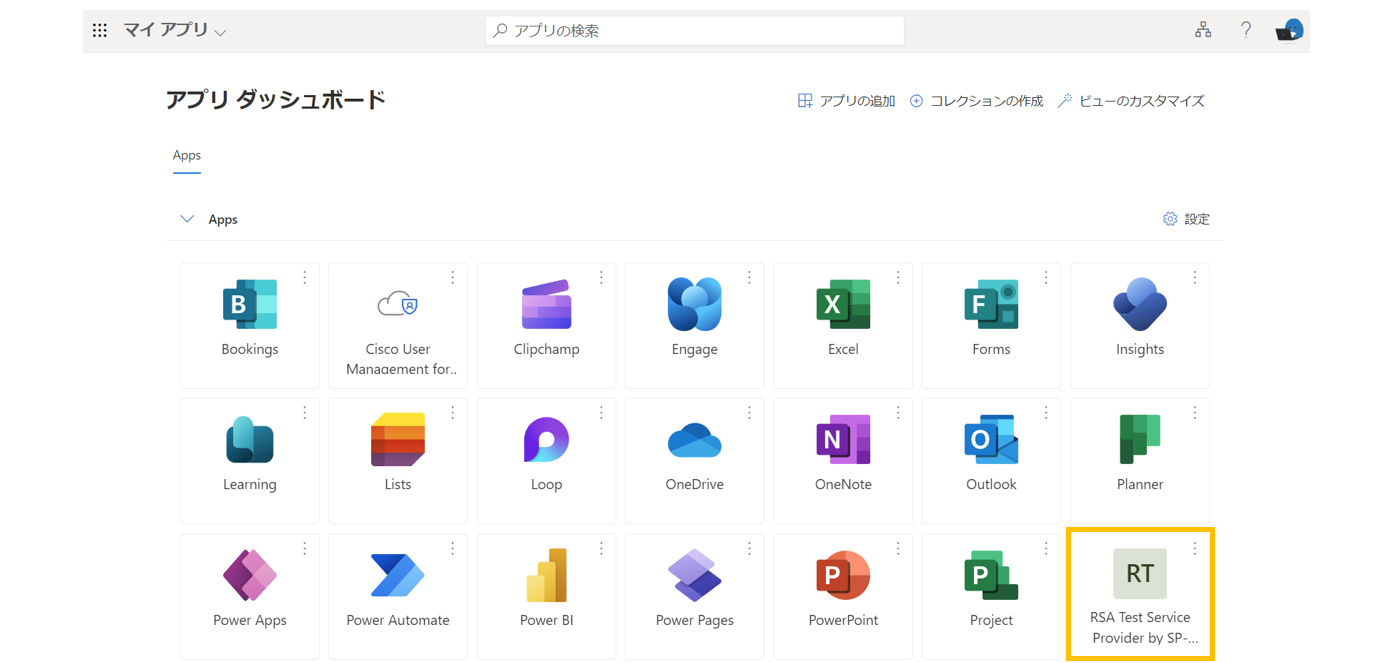Click コレクションの作成 to create a collection
The image size is (1390, 663).
pos(976,101)
